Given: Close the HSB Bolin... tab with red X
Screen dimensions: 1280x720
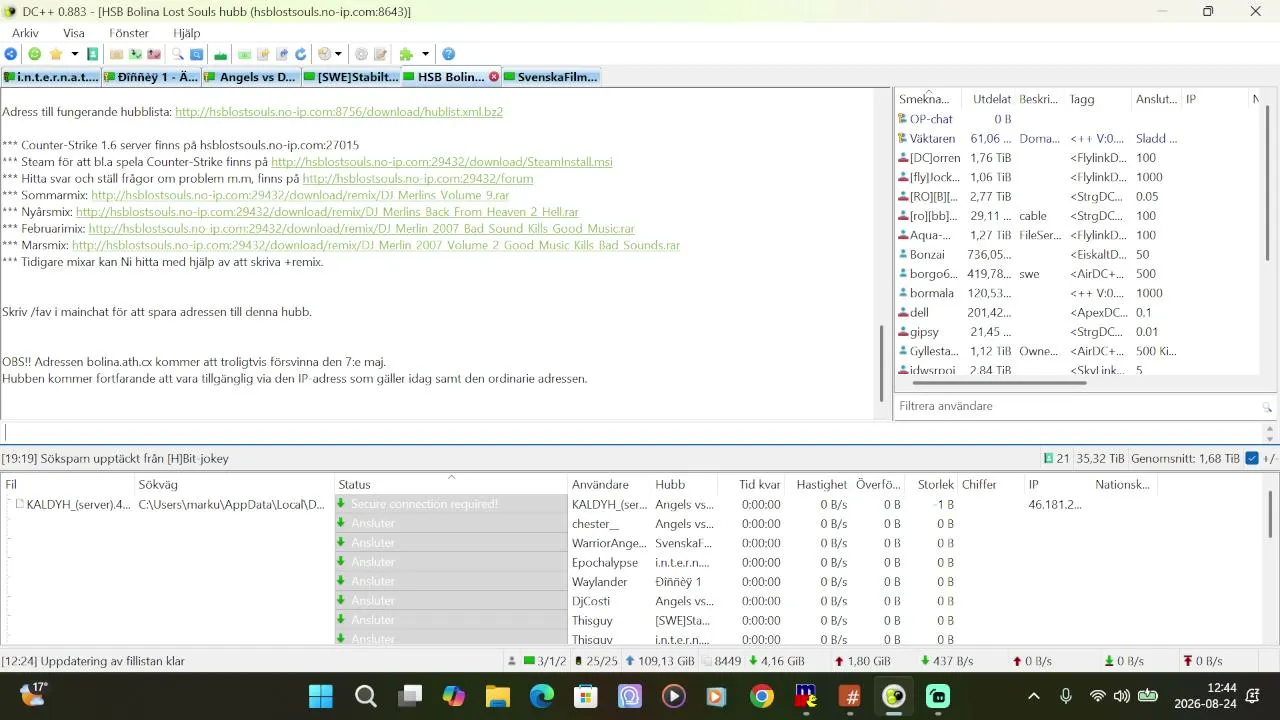Looking at the screenshot, I should point(494,77).
